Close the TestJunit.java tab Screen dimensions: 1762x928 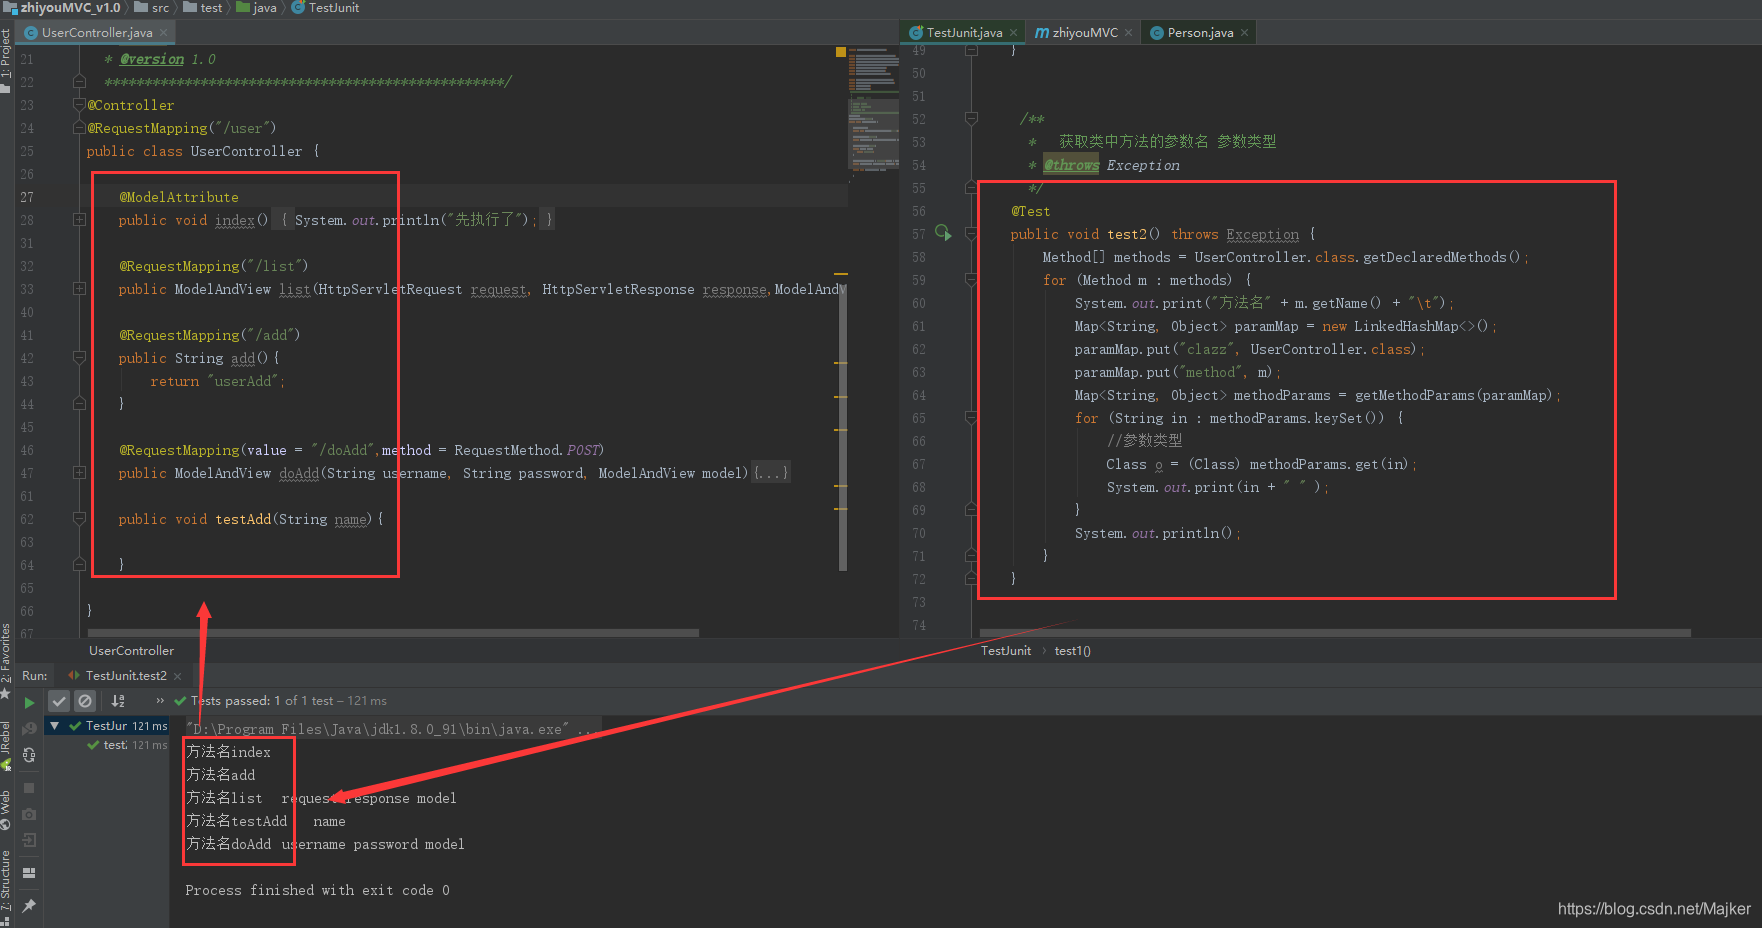[x=1013, y=33]
